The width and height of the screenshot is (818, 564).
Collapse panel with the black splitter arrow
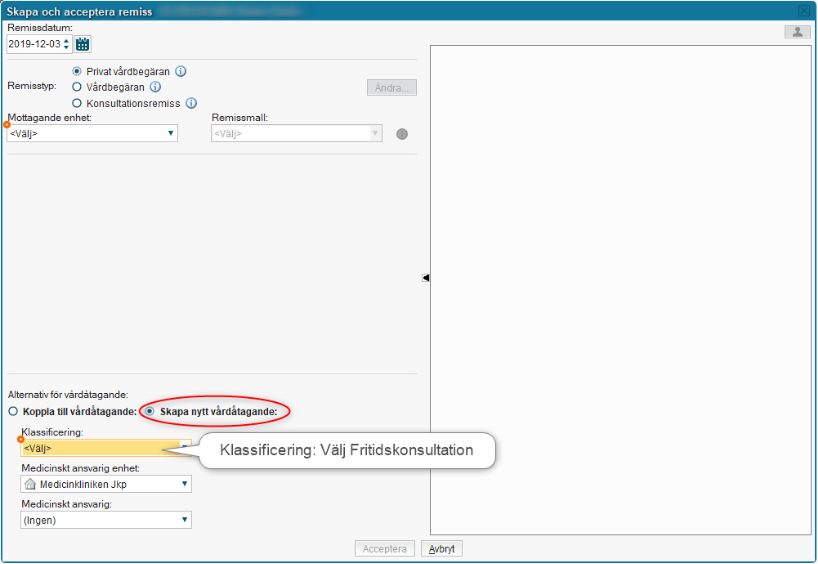(425, 278)
